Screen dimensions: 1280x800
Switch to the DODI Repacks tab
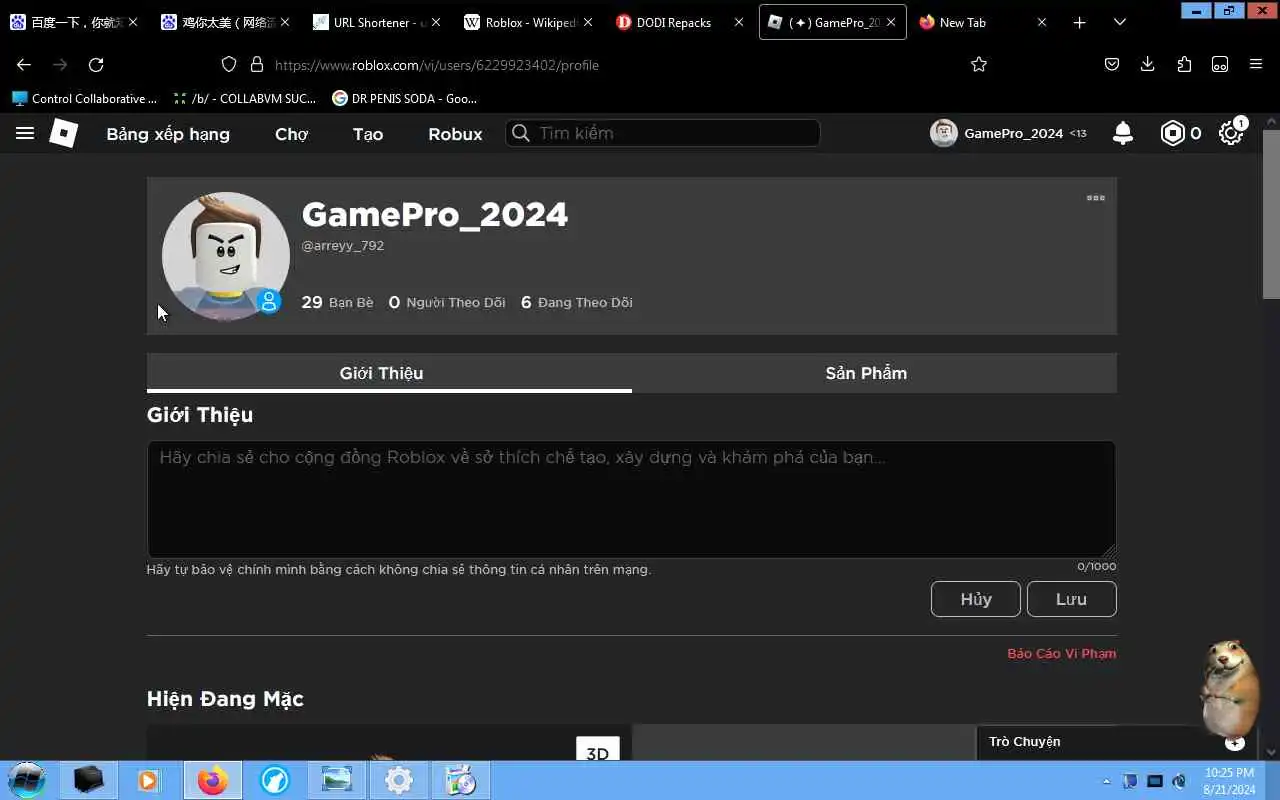pos(680,22)
